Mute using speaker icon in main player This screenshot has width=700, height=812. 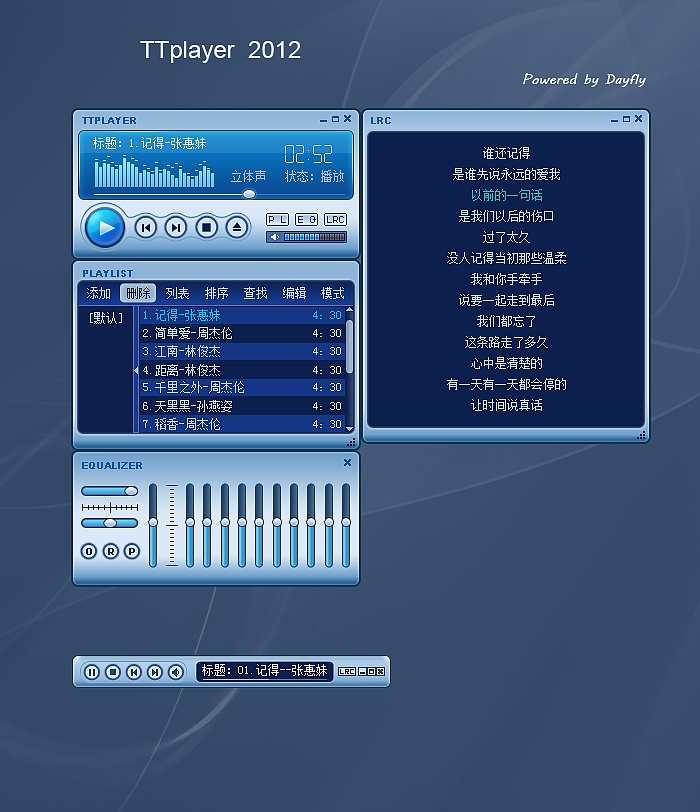pyautogui.click(x=274, y=237)
